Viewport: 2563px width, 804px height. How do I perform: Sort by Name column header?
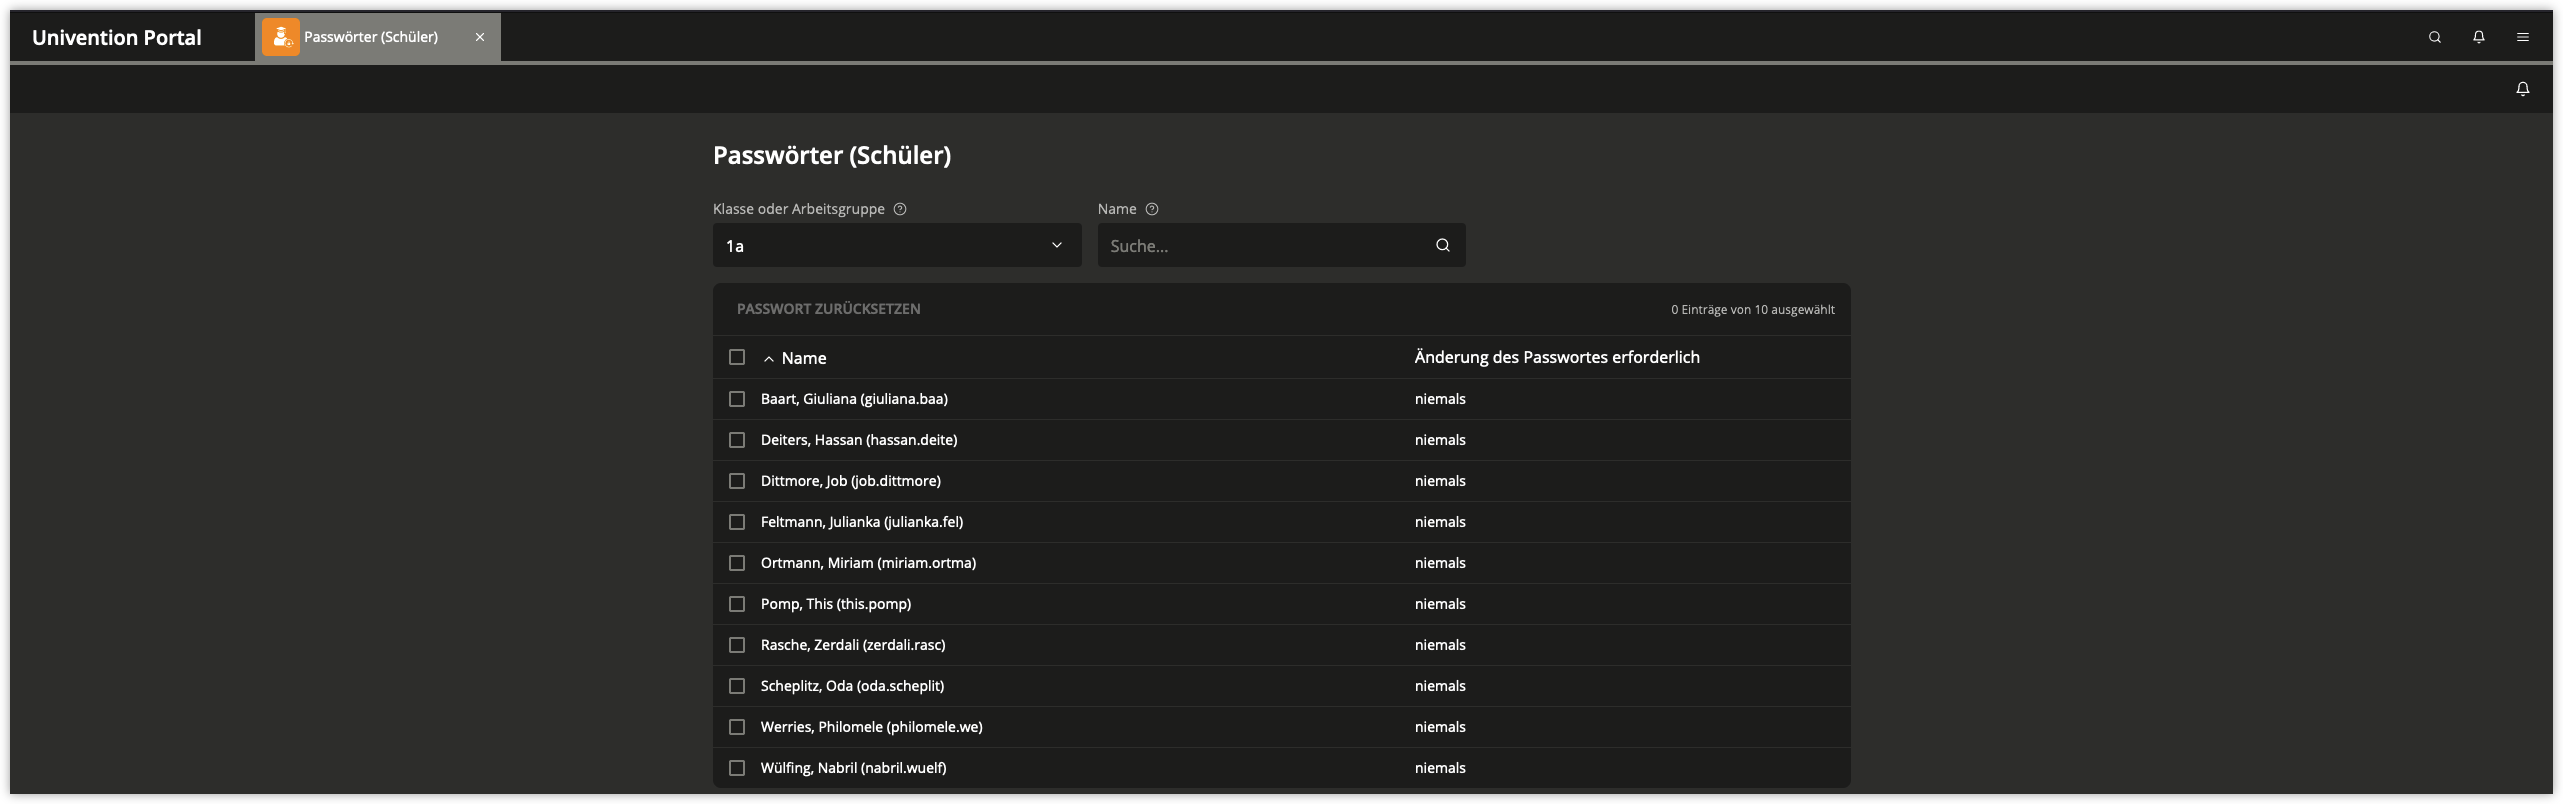[804, 358]
